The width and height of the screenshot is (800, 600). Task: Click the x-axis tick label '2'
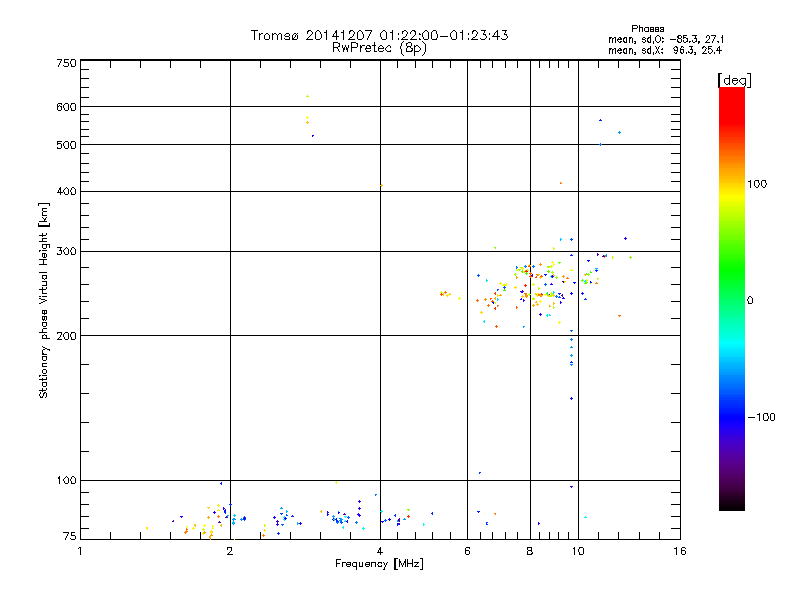tap(230, 551)
